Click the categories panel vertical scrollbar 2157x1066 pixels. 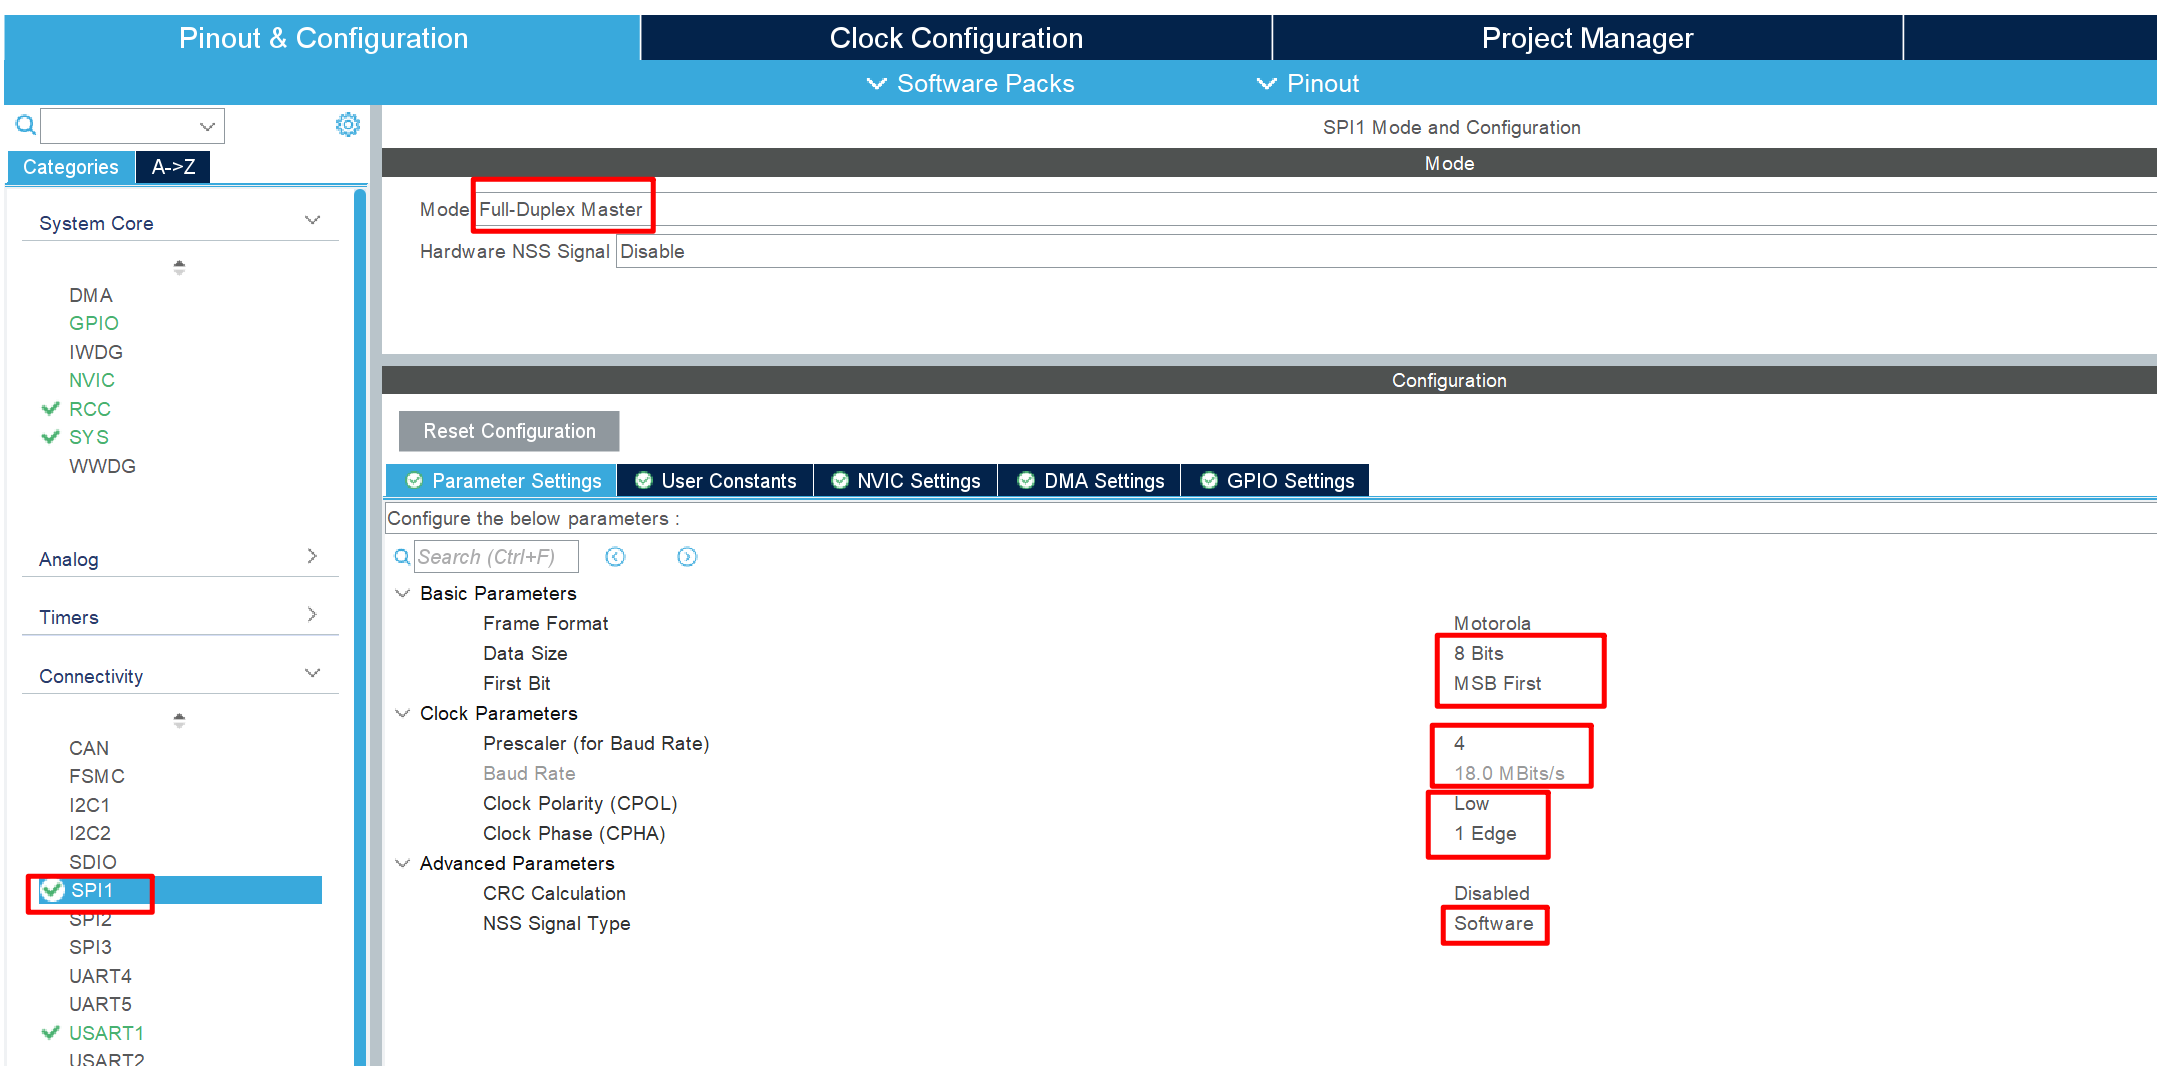[360, 625]
